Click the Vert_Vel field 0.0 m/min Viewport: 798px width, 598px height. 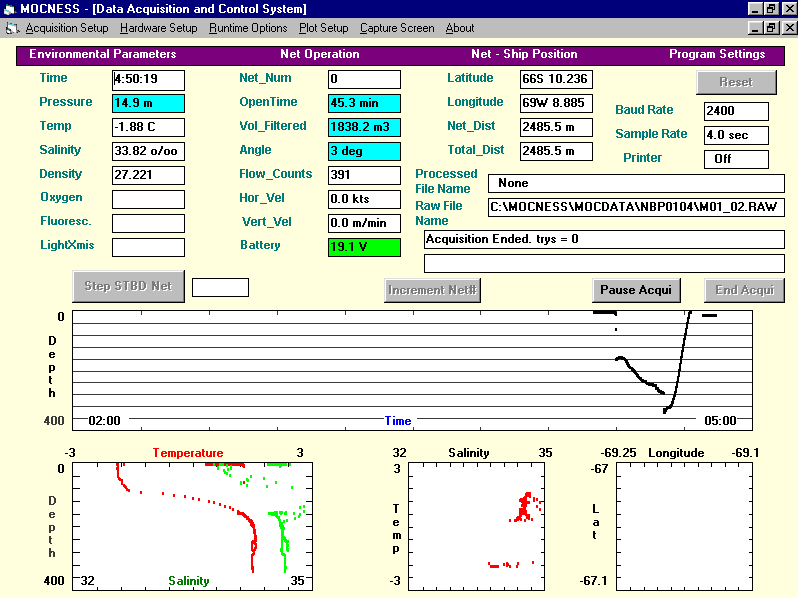[364, 223]
